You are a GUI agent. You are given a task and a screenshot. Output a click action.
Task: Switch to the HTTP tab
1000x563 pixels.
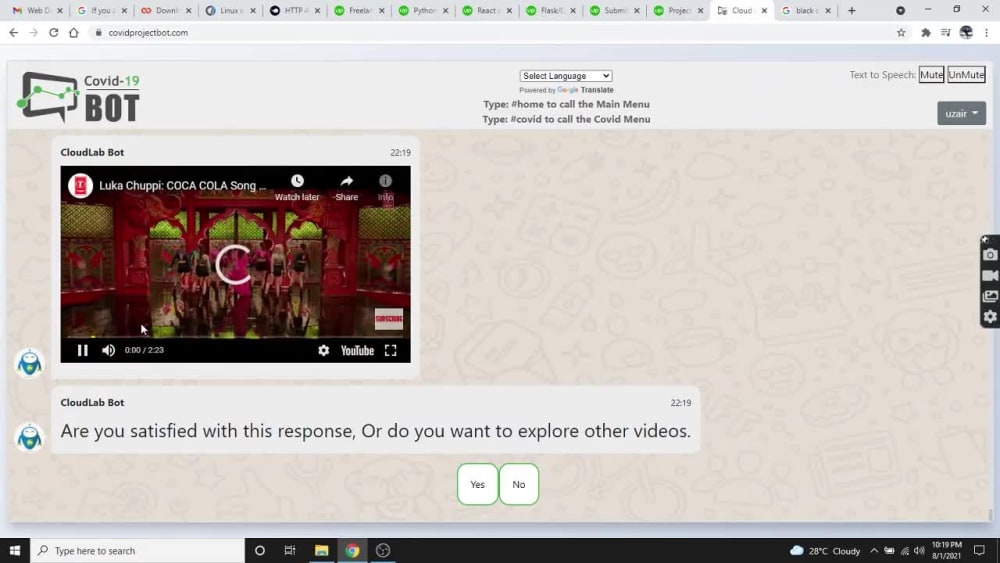click(x=294, y=10)
